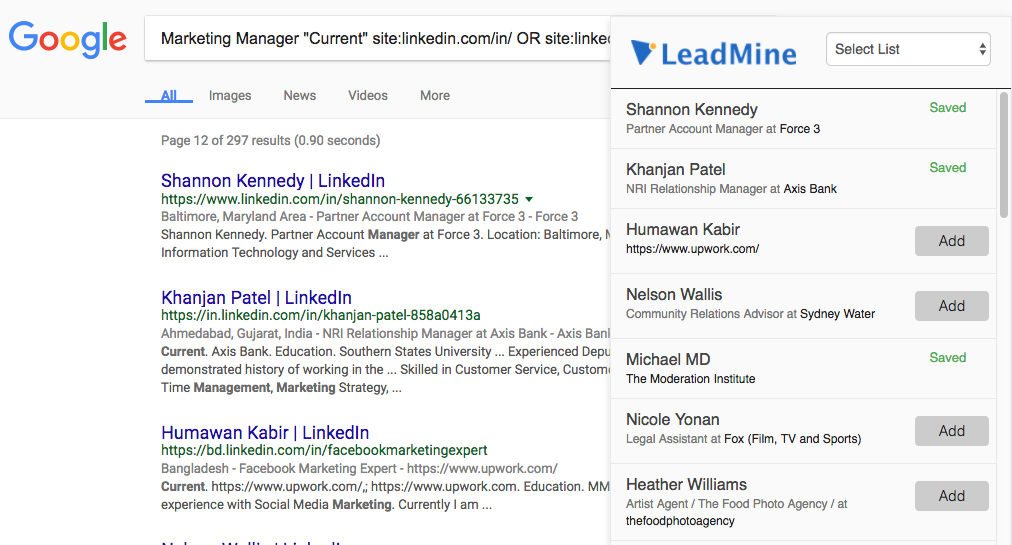1012x545 pixels.
Task: Add Humawan Kabir to the list
Action: pyautogui.click(x=951, y=241)
